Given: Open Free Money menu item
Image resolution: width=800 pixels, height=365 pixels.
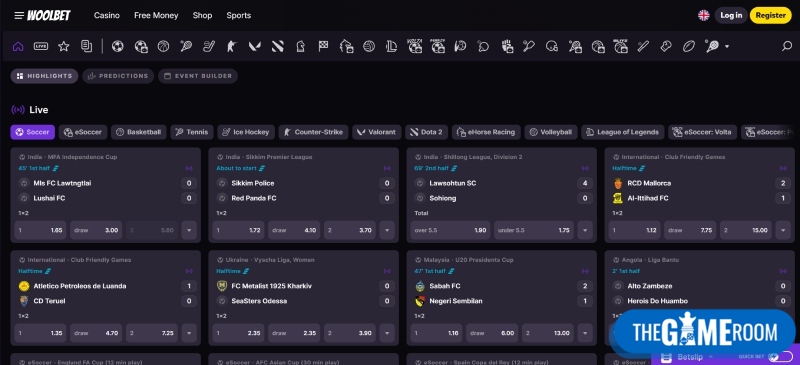Looking at the screenshot, I should 156,15.
